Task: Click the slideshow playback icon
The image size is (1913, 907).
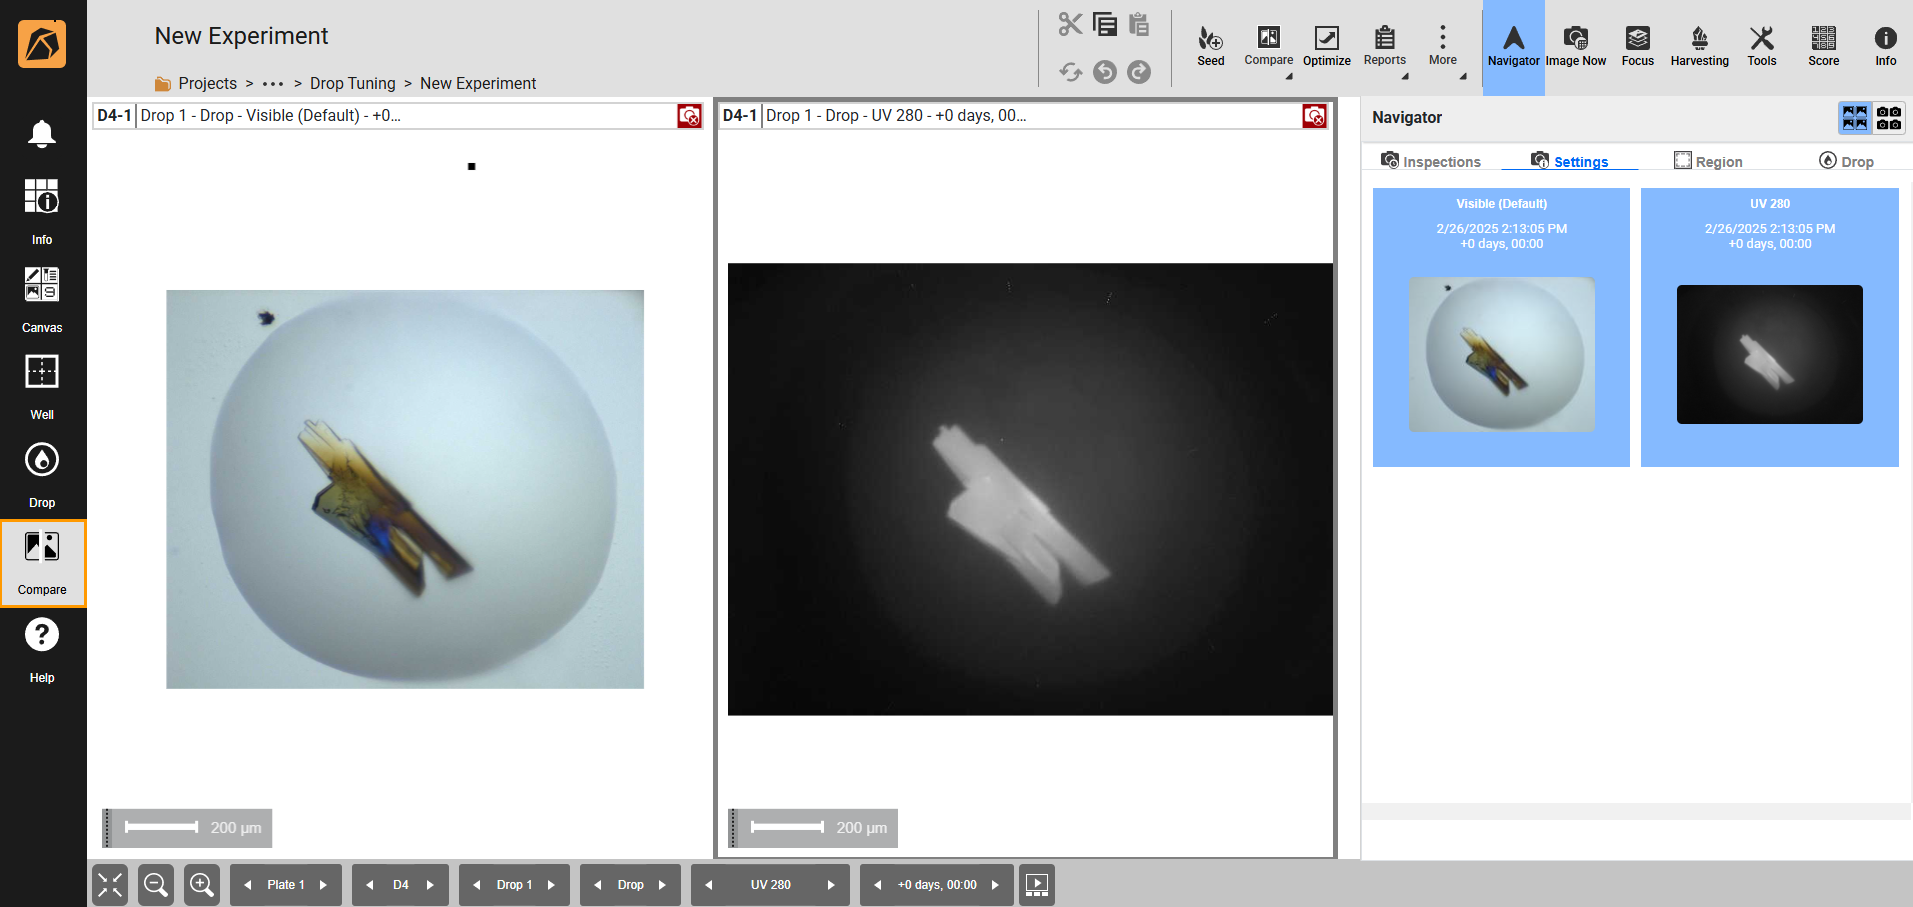Action: coord(1037,885)
